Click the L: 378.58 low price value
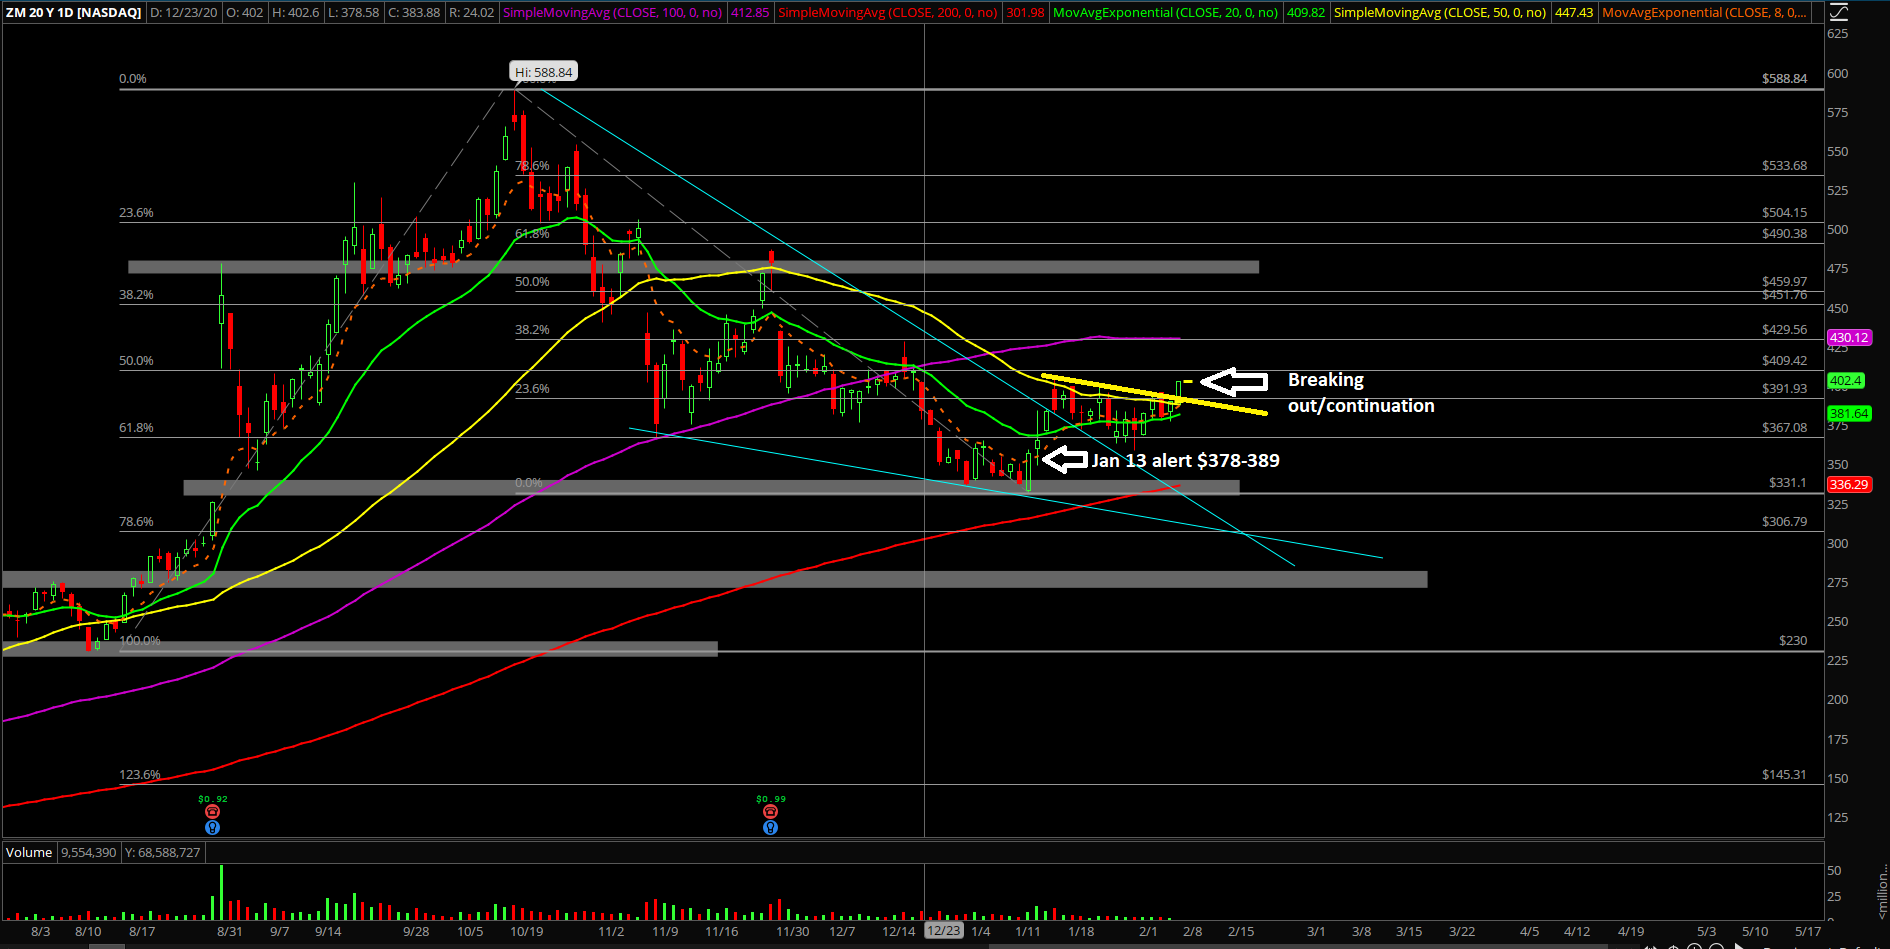 coord(354,13)
